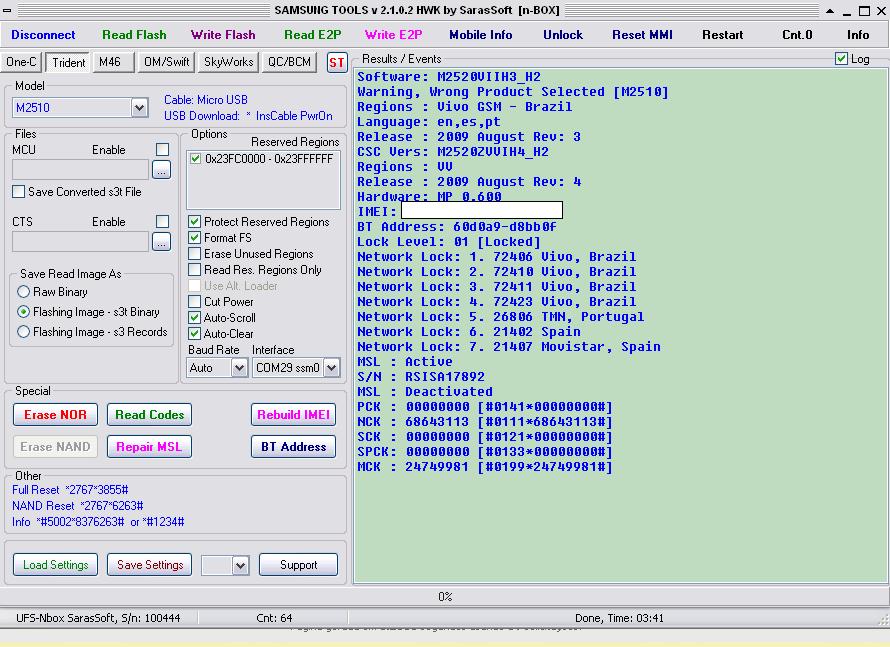
Task: Enable Erase Unused Regions checkbox
Action: pyautogui.click(x=195, y=253)
